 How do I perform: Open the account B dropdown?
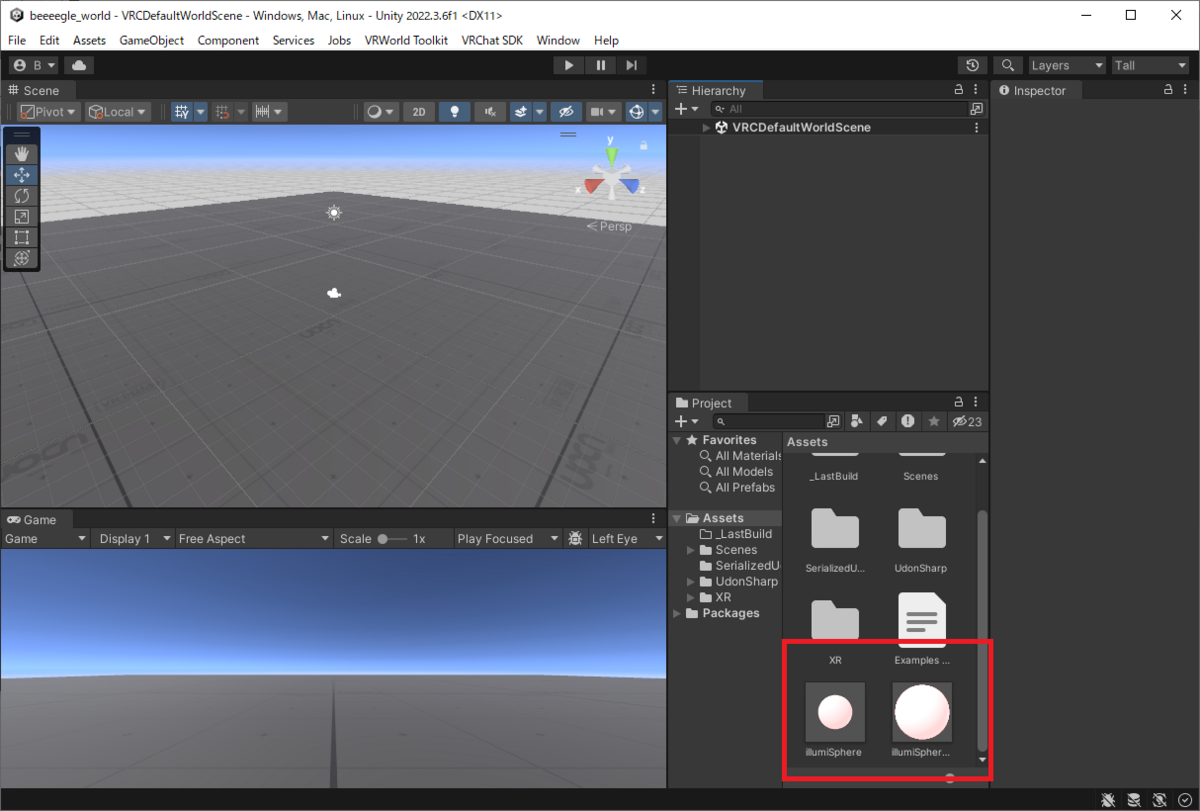coord(35,65)
